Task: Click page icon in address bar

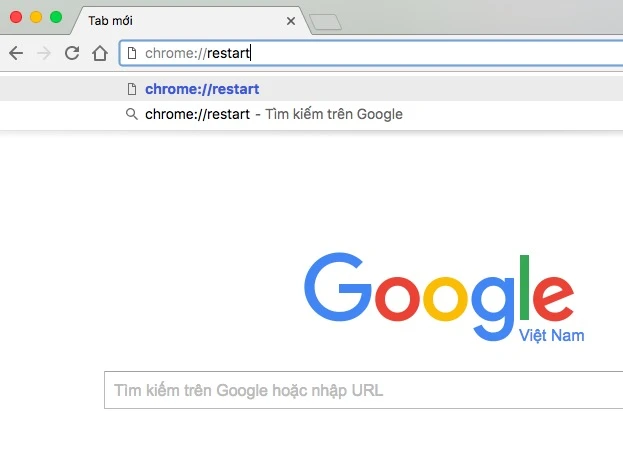Action: point(131,53)
